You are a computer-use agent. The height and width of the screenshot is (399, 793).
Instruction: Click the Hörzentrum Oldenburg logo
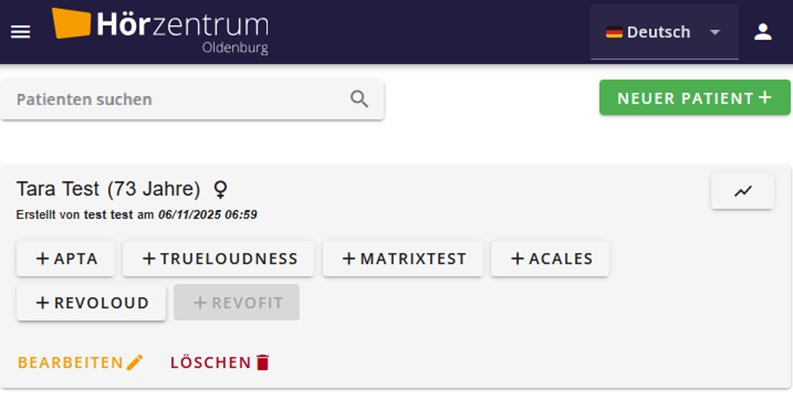160,31
